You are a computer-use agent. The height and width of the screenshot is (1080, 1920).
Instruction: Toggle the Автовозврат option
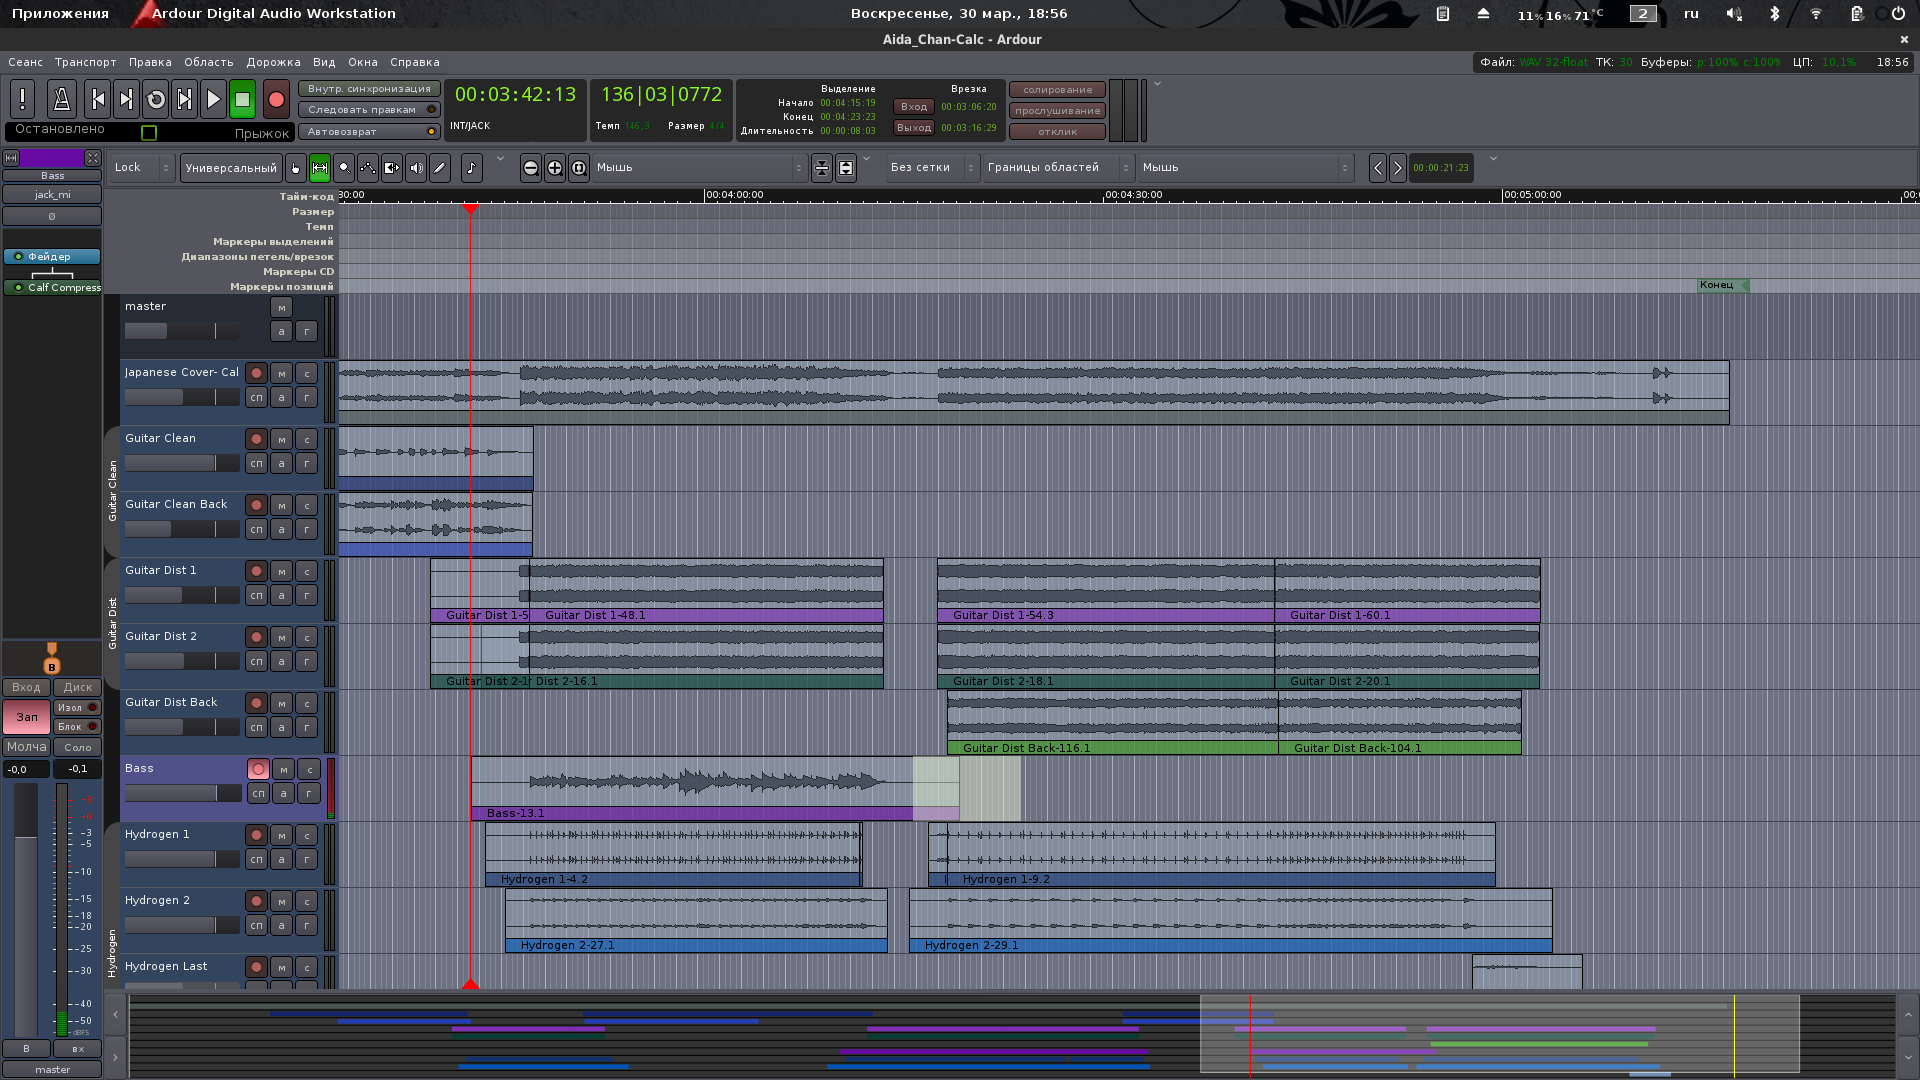[x=369, y=132]
